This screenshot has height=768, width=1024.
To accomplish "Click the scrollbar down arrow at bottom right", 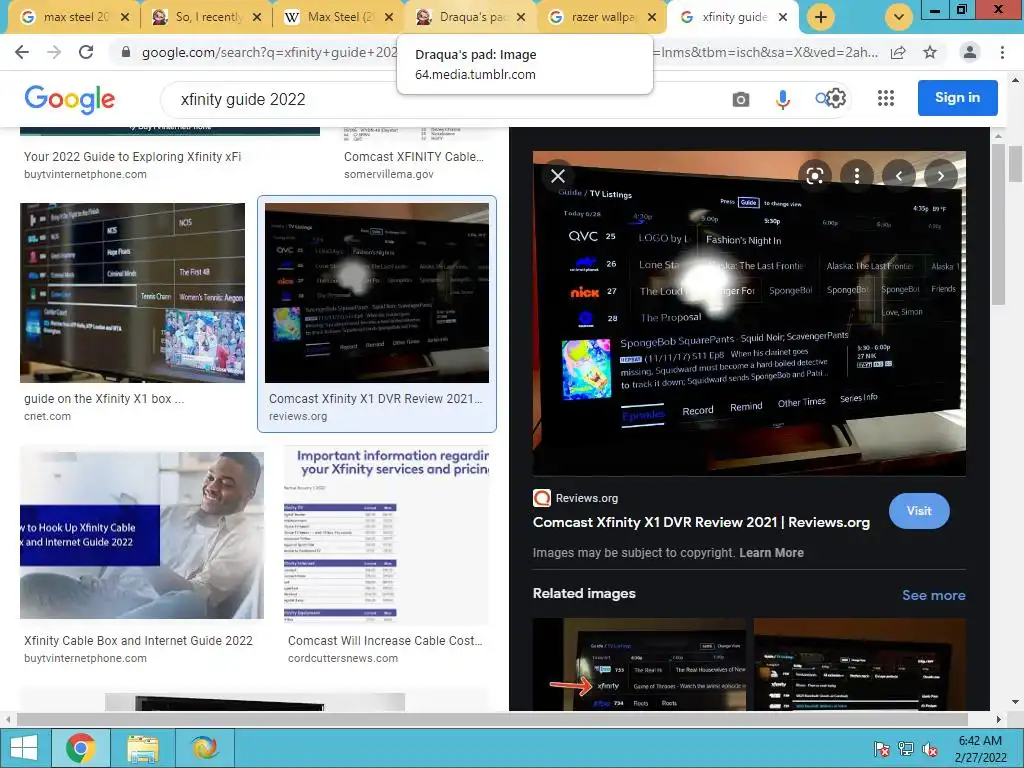I will 1015,703.
